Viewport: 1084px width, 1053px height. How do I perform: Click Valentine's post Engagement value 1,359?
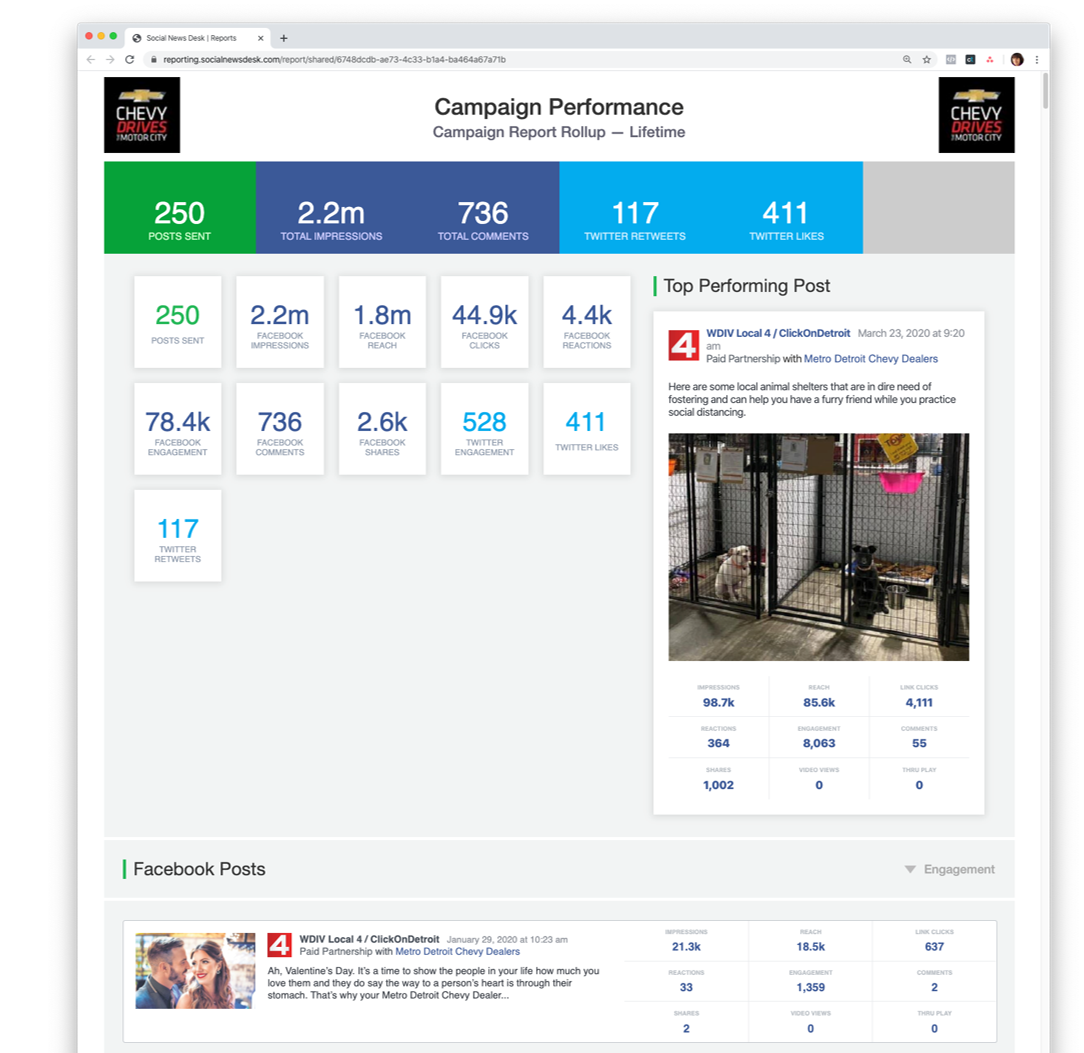pyautogui.click(x=810, y=987)
